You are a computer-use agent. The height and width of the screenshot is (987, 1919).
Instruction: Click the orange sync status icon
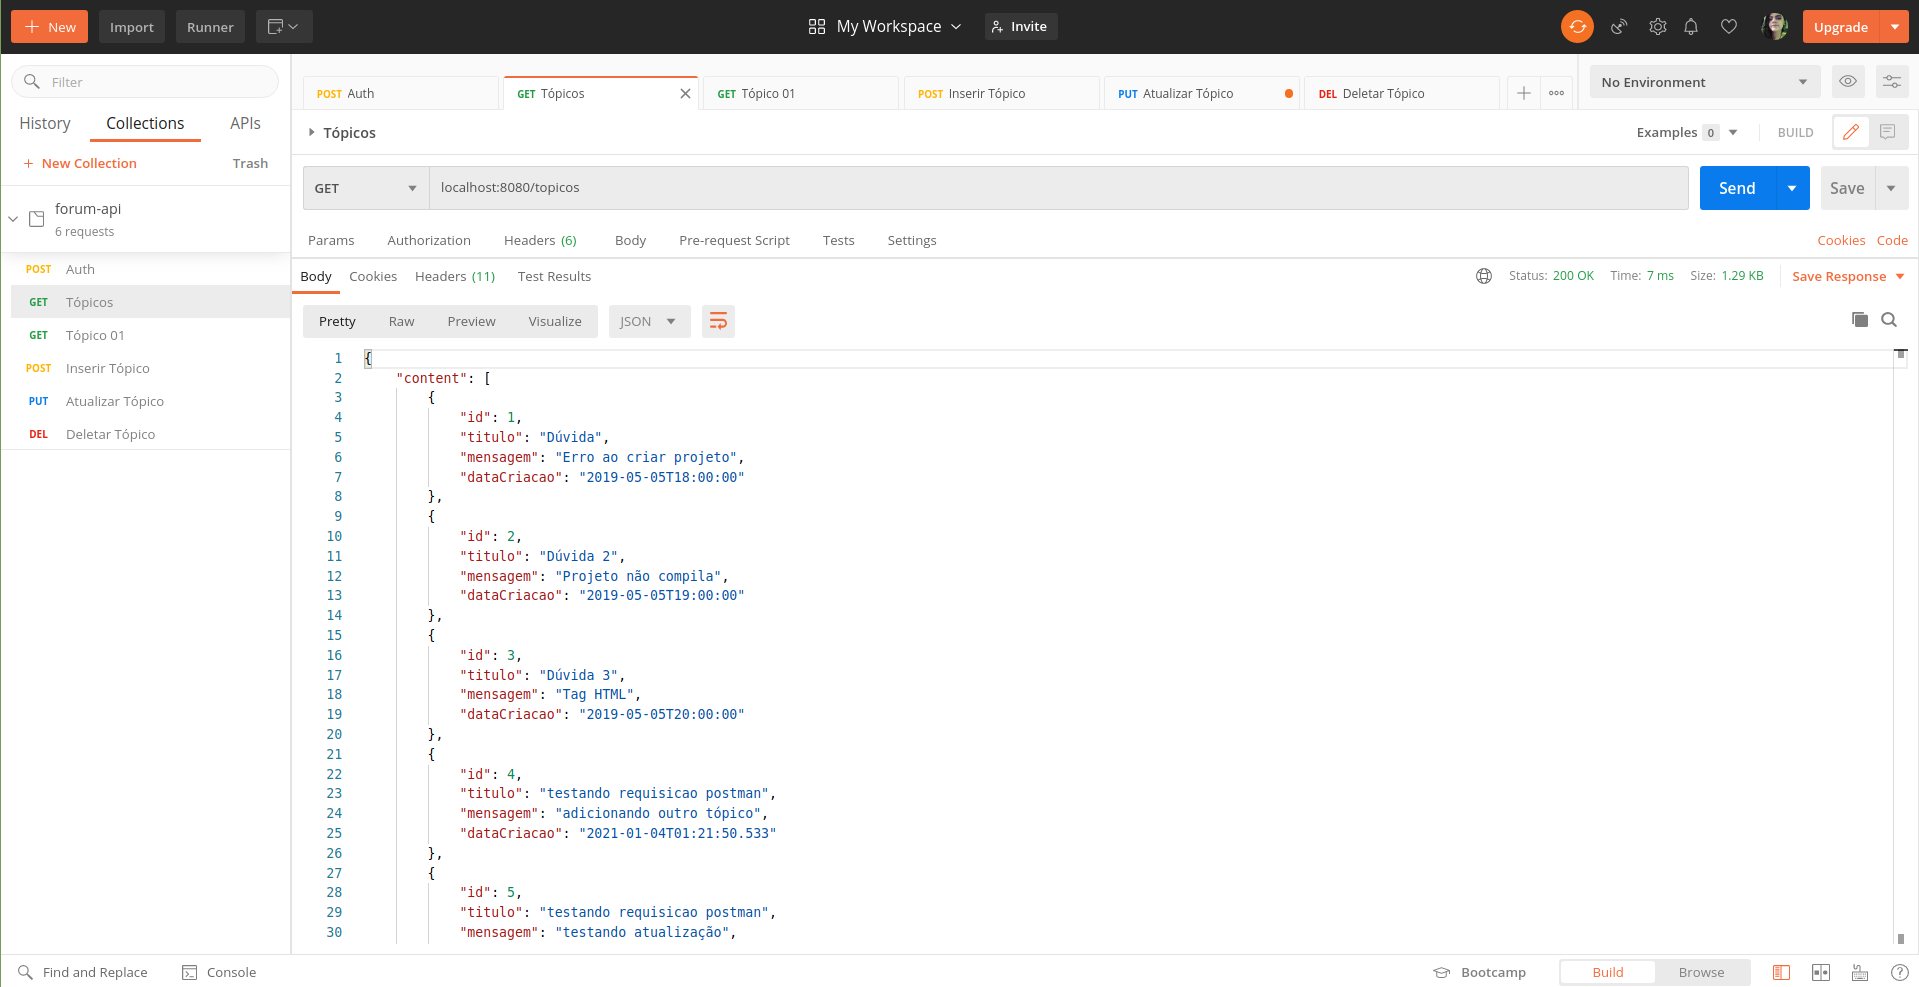[1577, 27]
